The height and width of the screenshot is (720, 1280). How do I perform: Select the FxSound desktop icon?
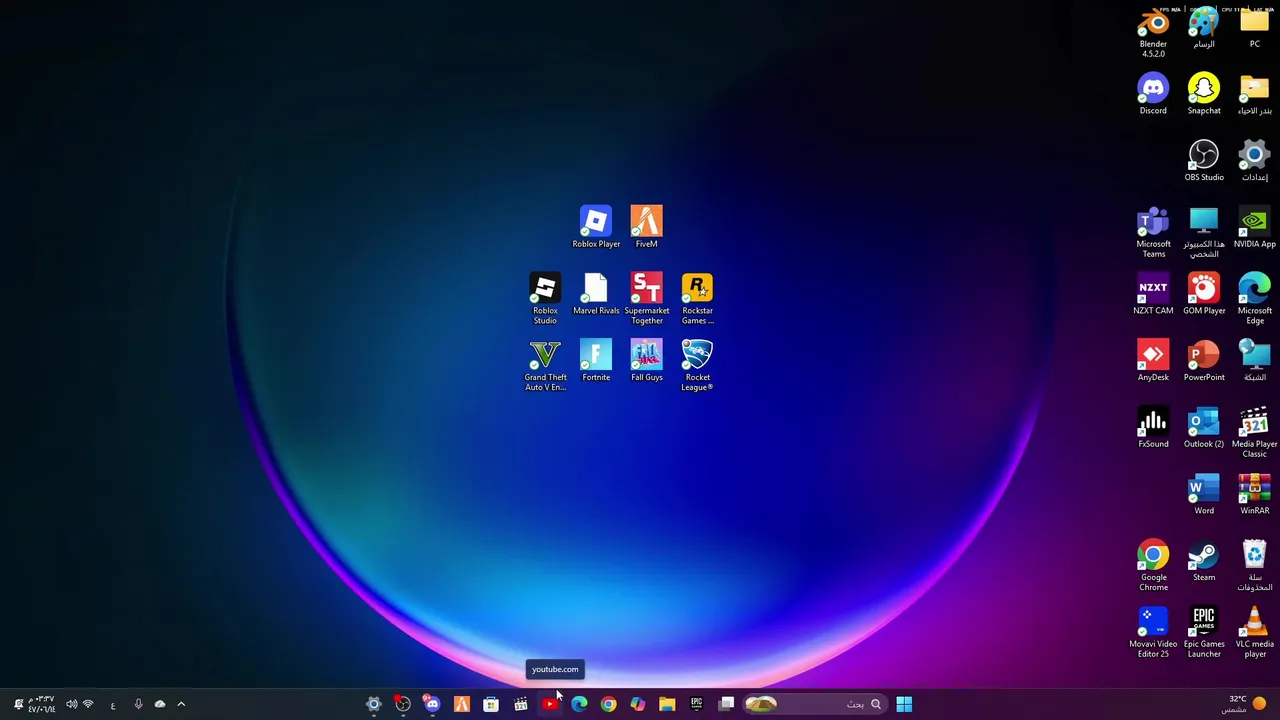(x=1153, y=427)
